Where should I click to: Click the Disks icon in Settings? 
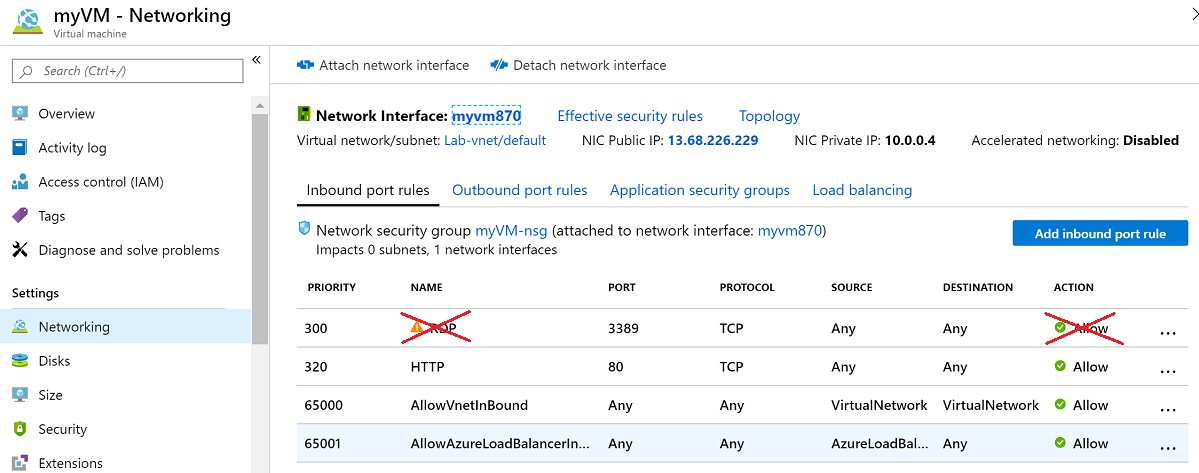[x=20, y=361]
